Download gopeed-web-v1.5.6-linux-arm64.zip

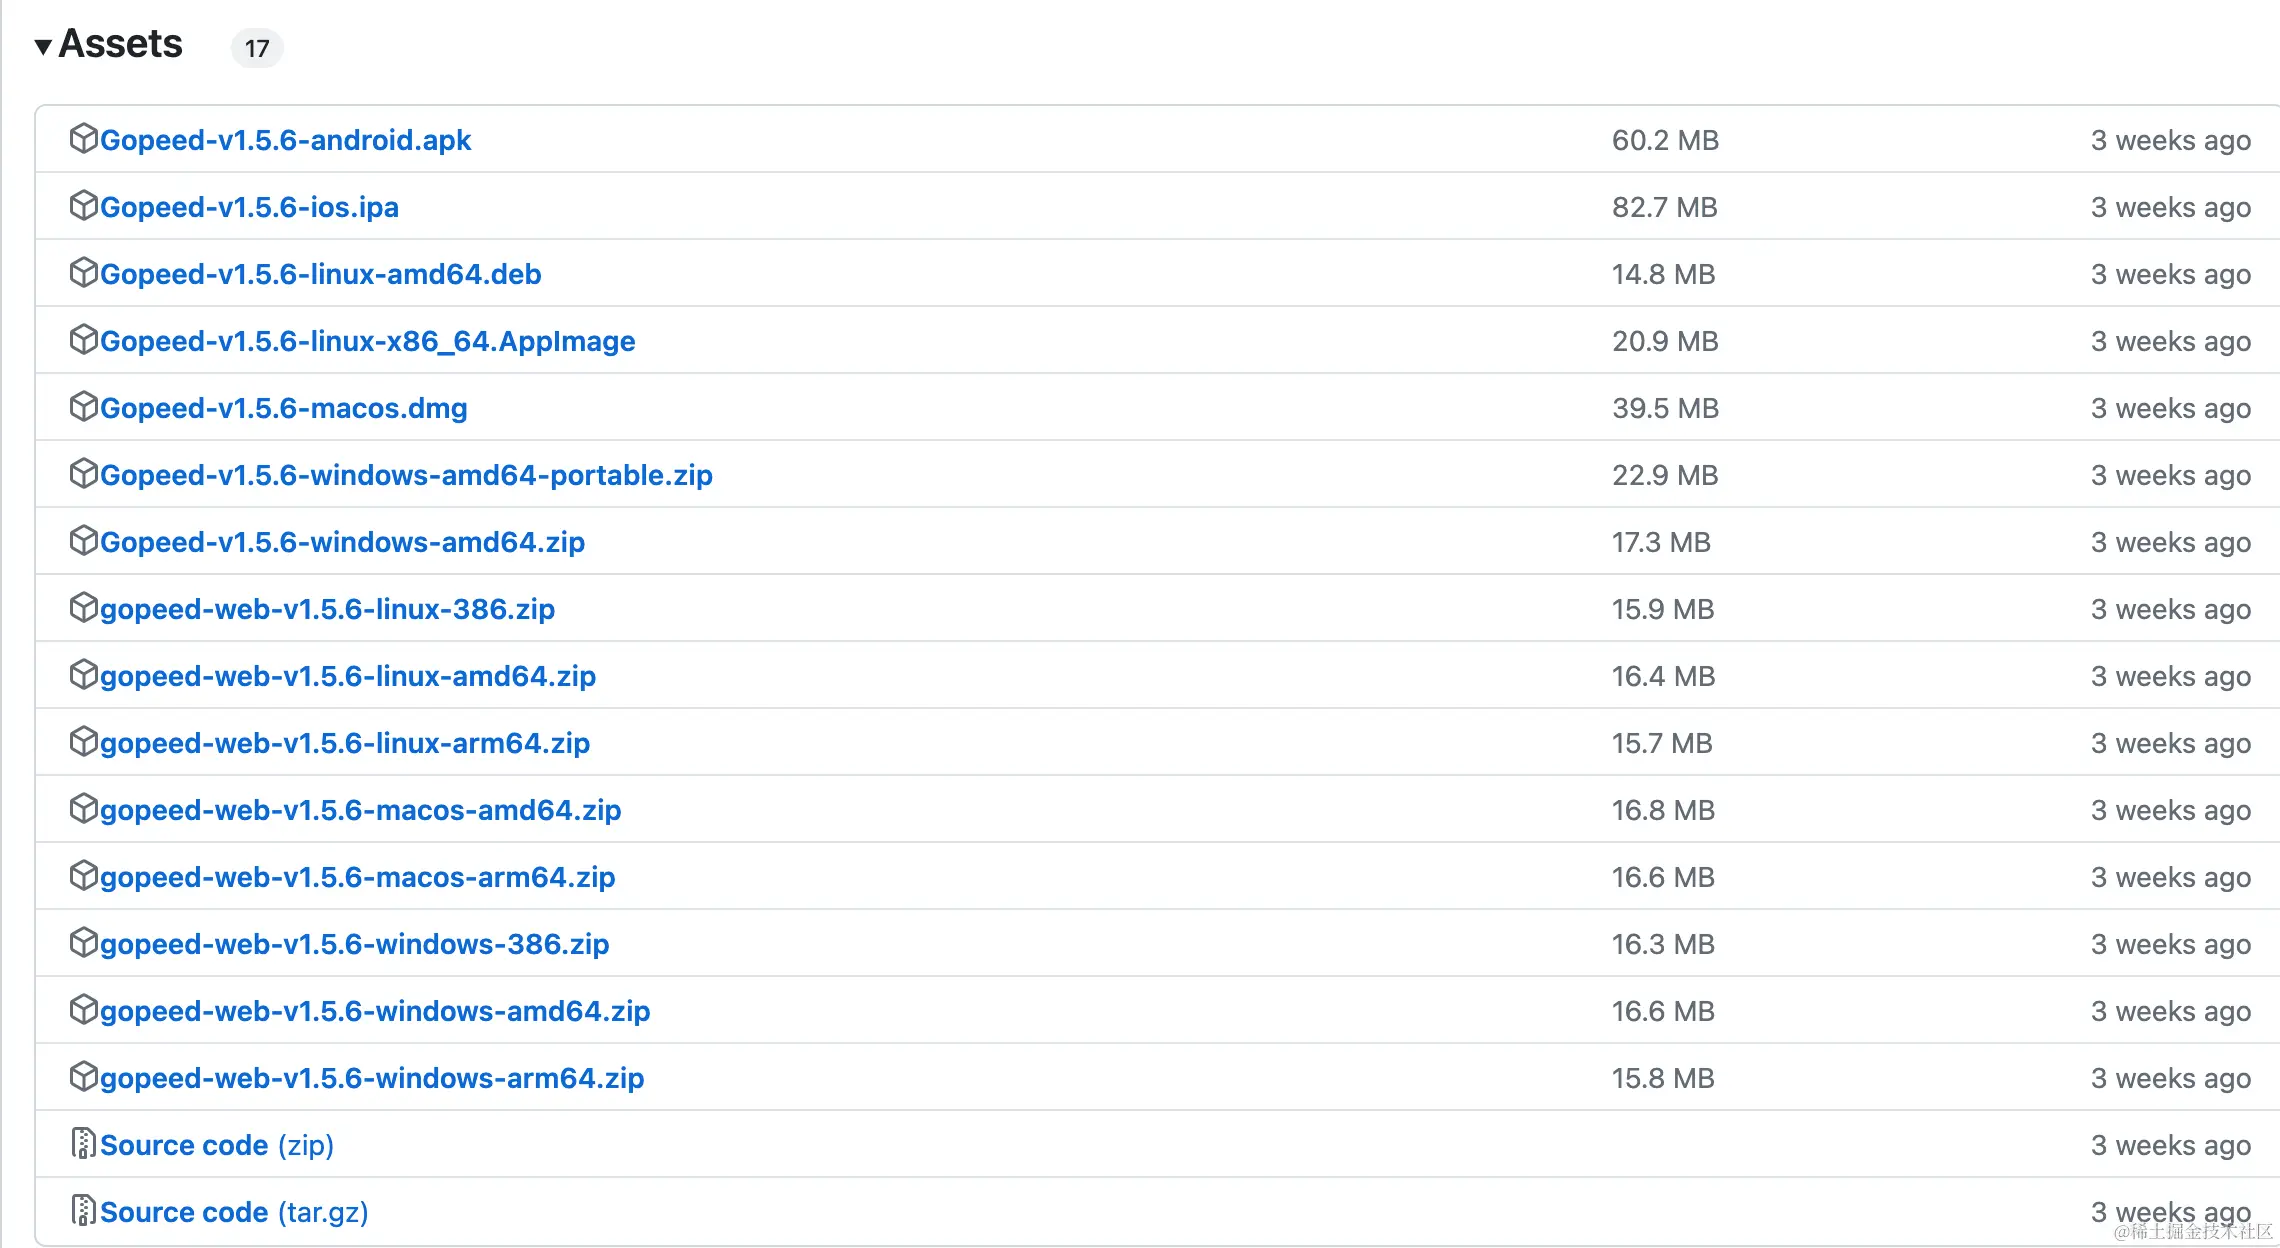[345, 743]
